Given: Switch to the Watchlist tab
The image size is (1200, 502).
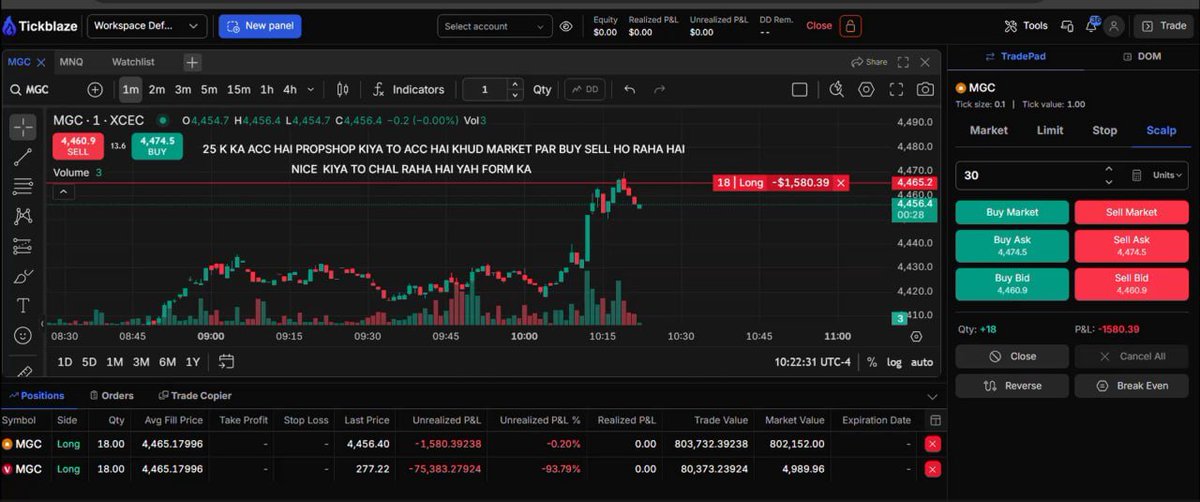Looking at the screenshot, I should point(133,62).
